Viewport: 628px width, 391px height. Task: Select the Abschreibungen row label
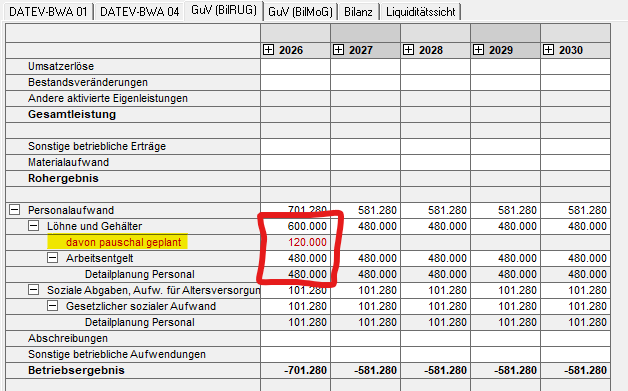tap(68, 339)
